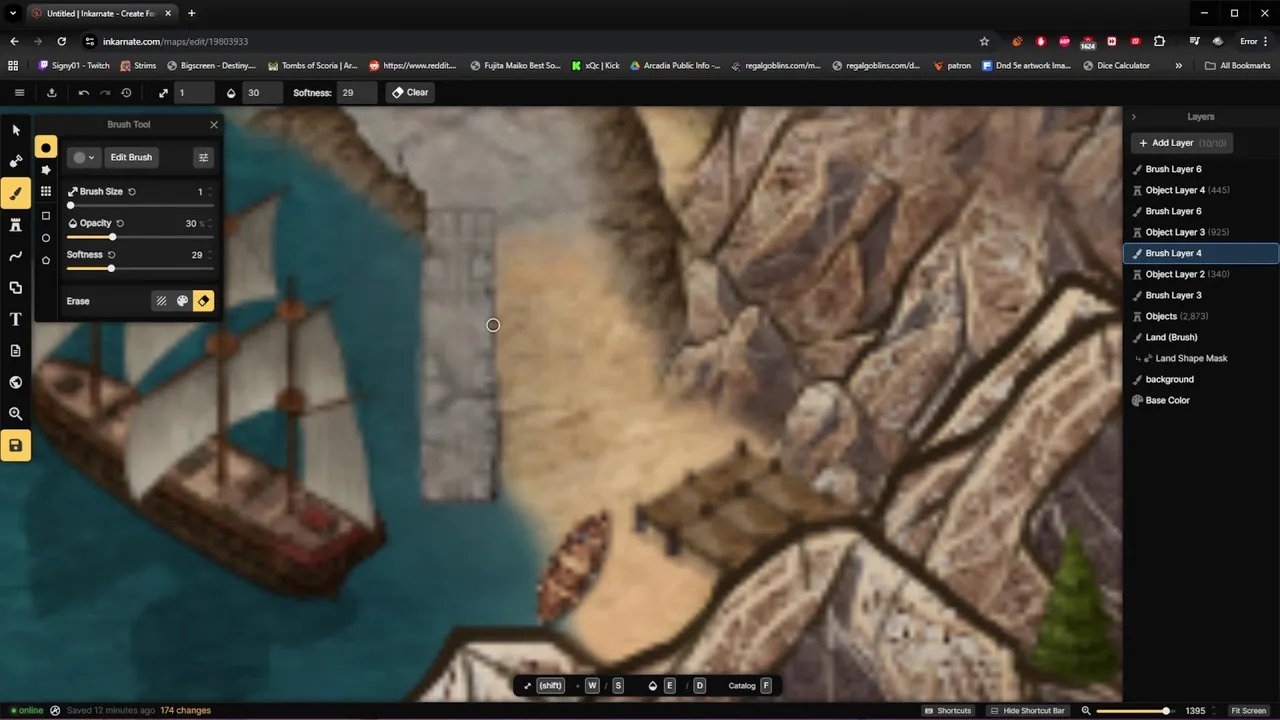Select Object Layer 4 (445) layer
Screen dimensions: 1280x720
click(x=1201, y=190)
